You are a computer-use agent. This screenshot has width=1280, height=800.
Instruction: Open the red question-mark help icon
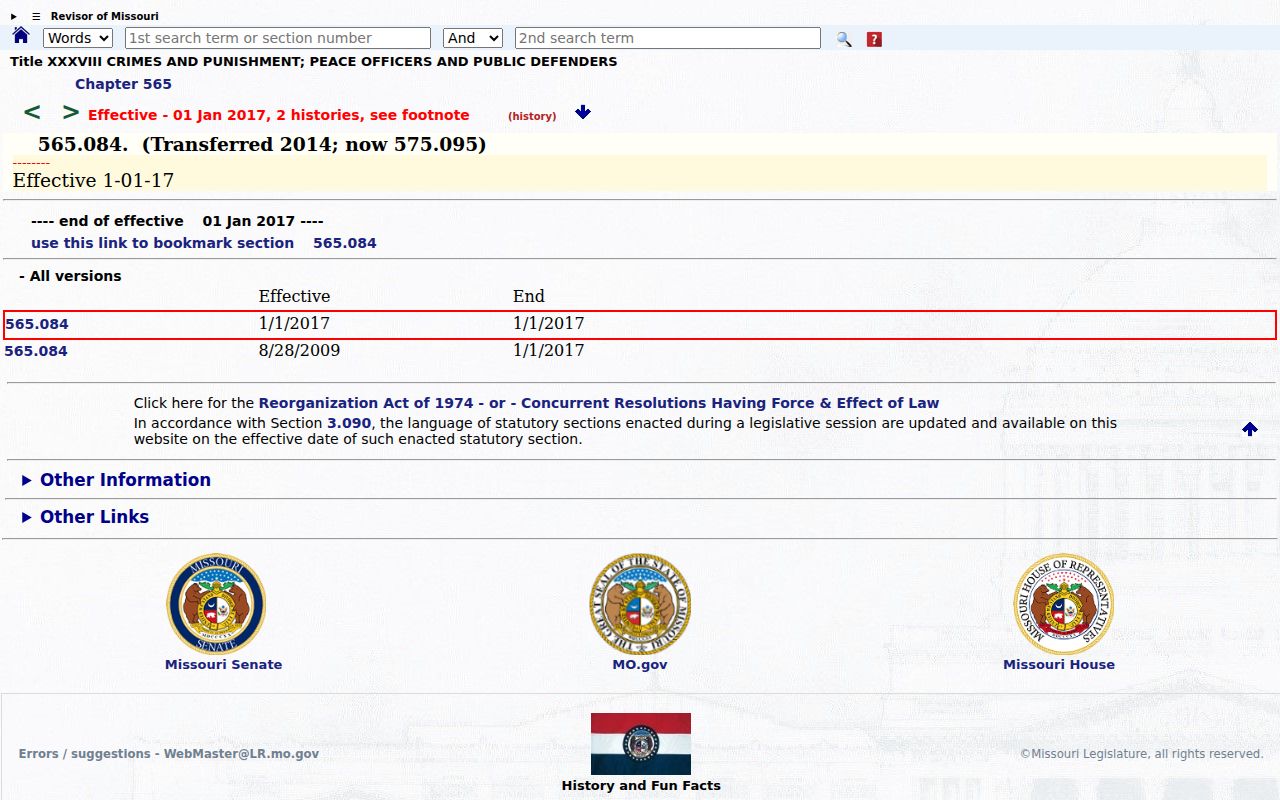[x=874, y=39]
